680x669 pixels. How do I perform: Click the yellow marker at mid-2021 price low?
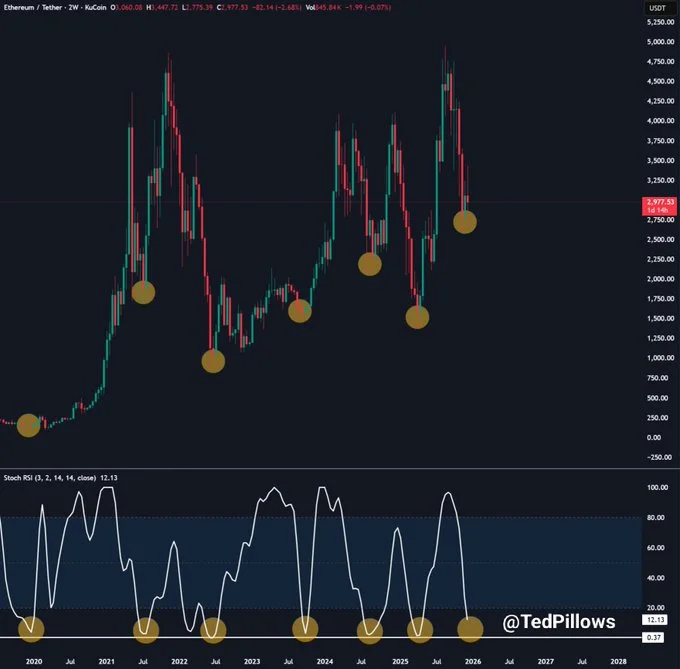144,292
